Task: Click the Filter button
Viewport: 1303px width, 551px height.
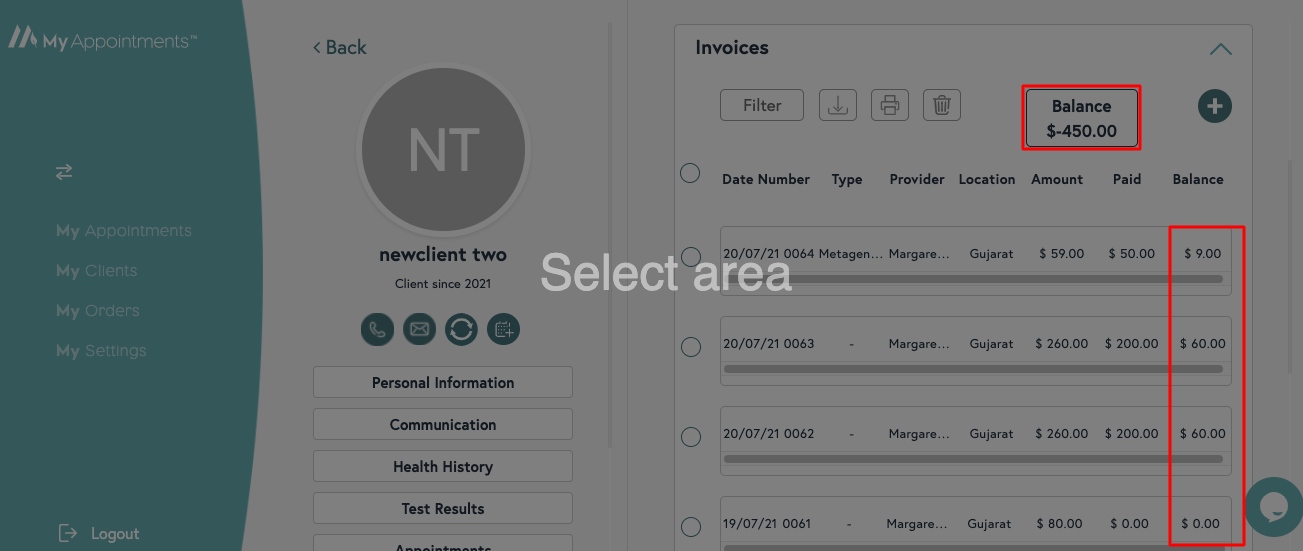Action: point(761,105)
